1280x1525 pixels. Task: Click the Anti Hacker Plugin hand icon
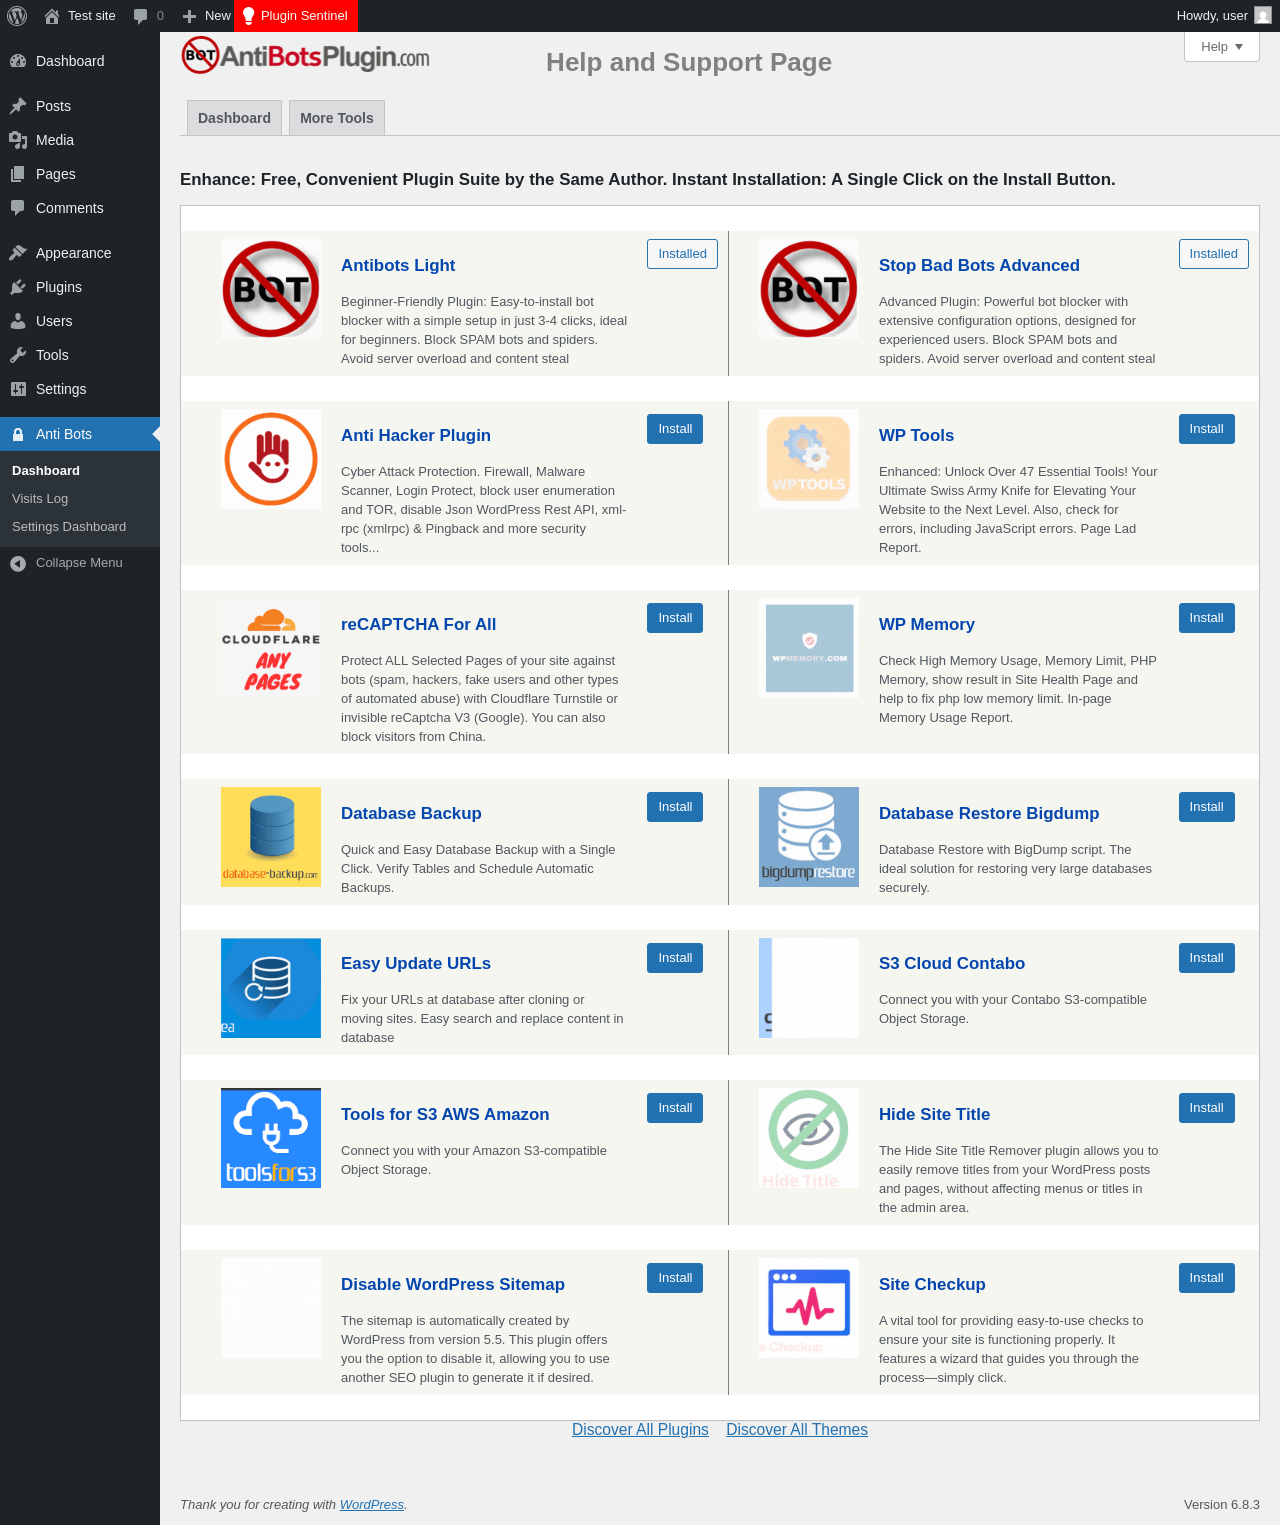271,459
